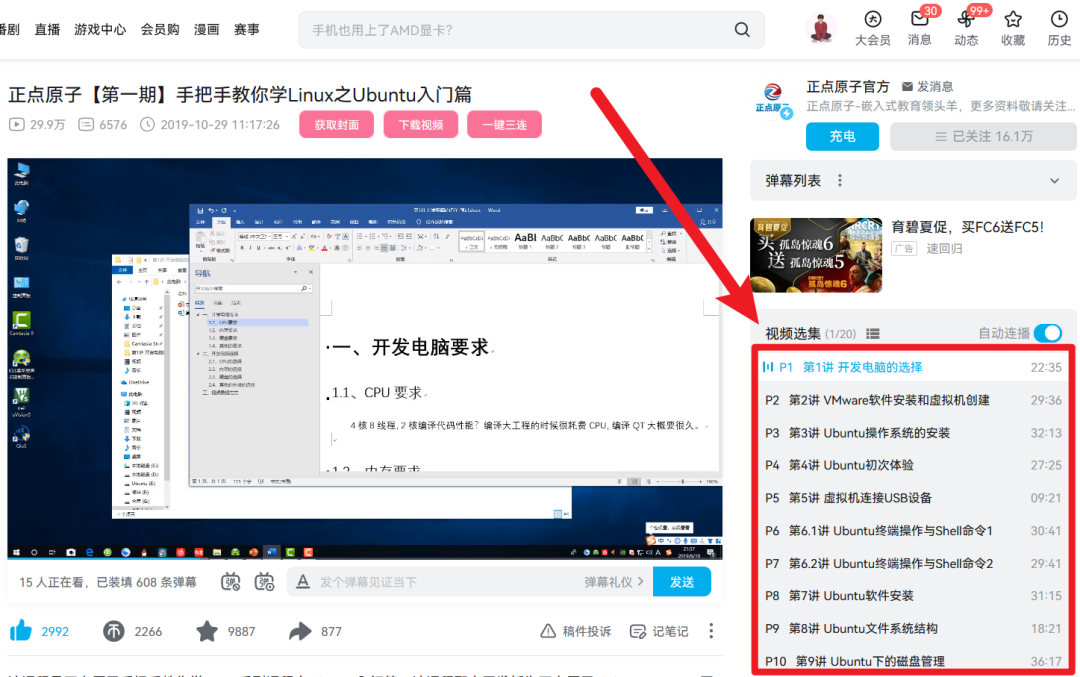
Task: Open 弹幕列表 three-dot options menu
Action: 840,180
